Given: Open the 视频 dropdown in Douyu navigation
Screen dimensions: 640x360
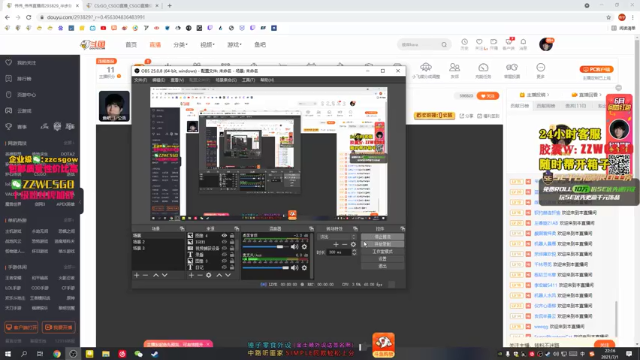Looking at the screenshot, I should pyautogui.click(x=207, y=44).
